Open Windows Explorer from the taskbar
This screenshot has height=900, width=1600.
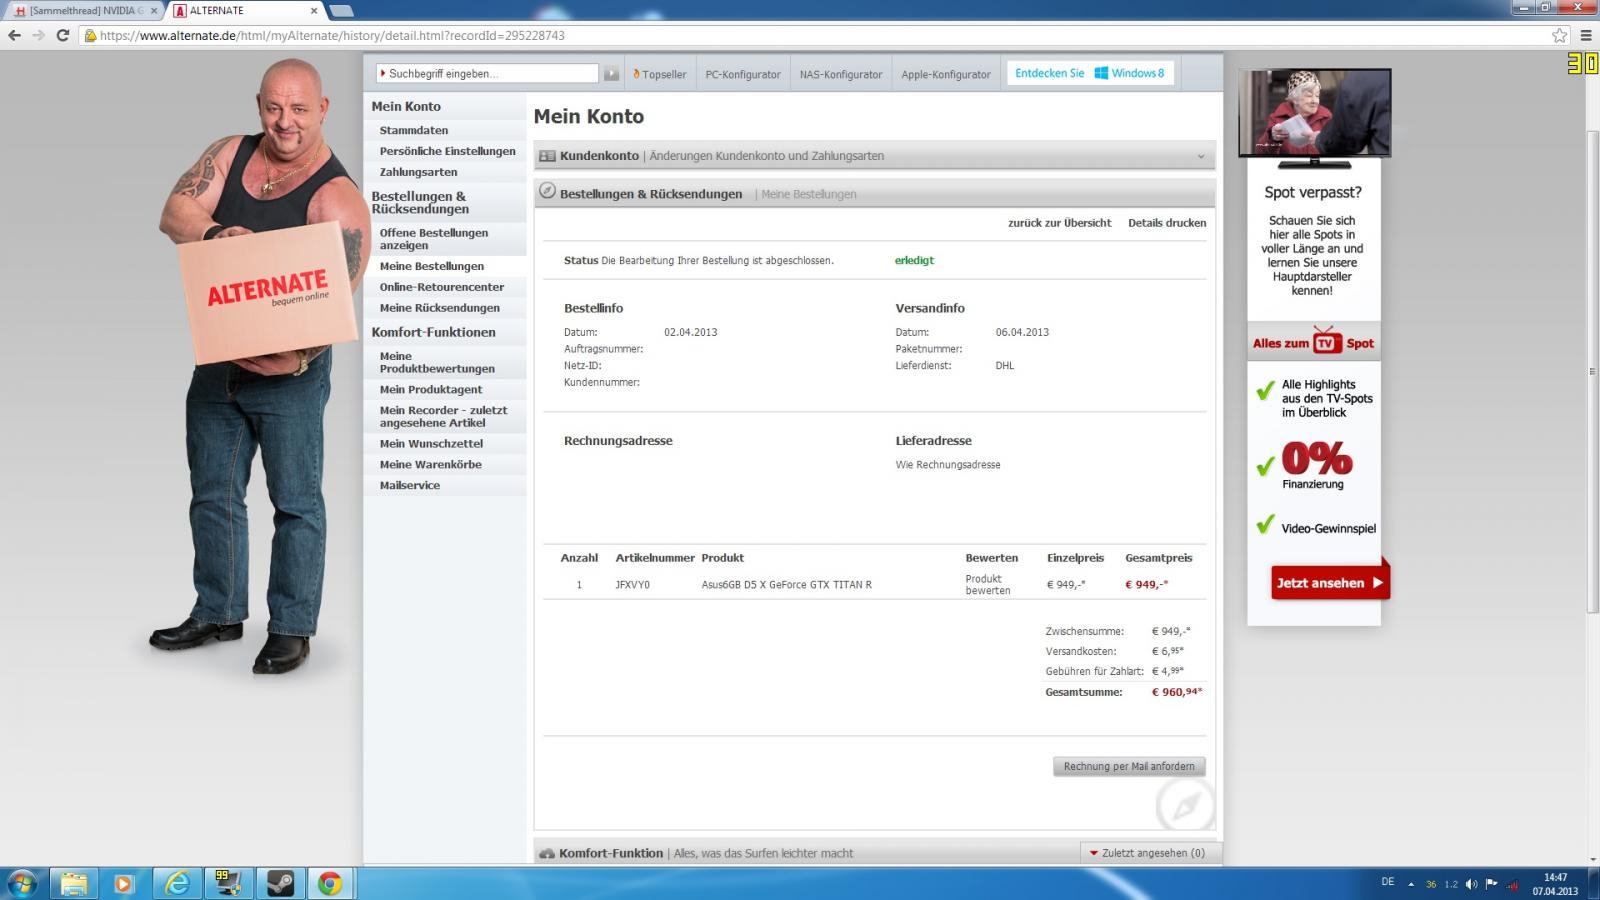tap(74, 883)
